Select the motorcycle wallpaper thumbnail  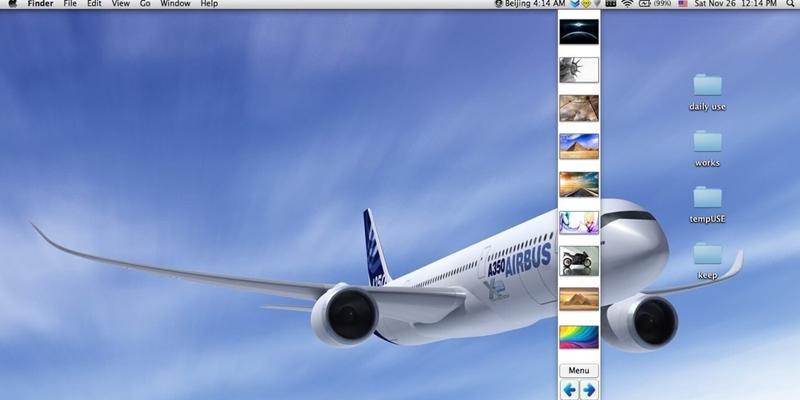579,261
